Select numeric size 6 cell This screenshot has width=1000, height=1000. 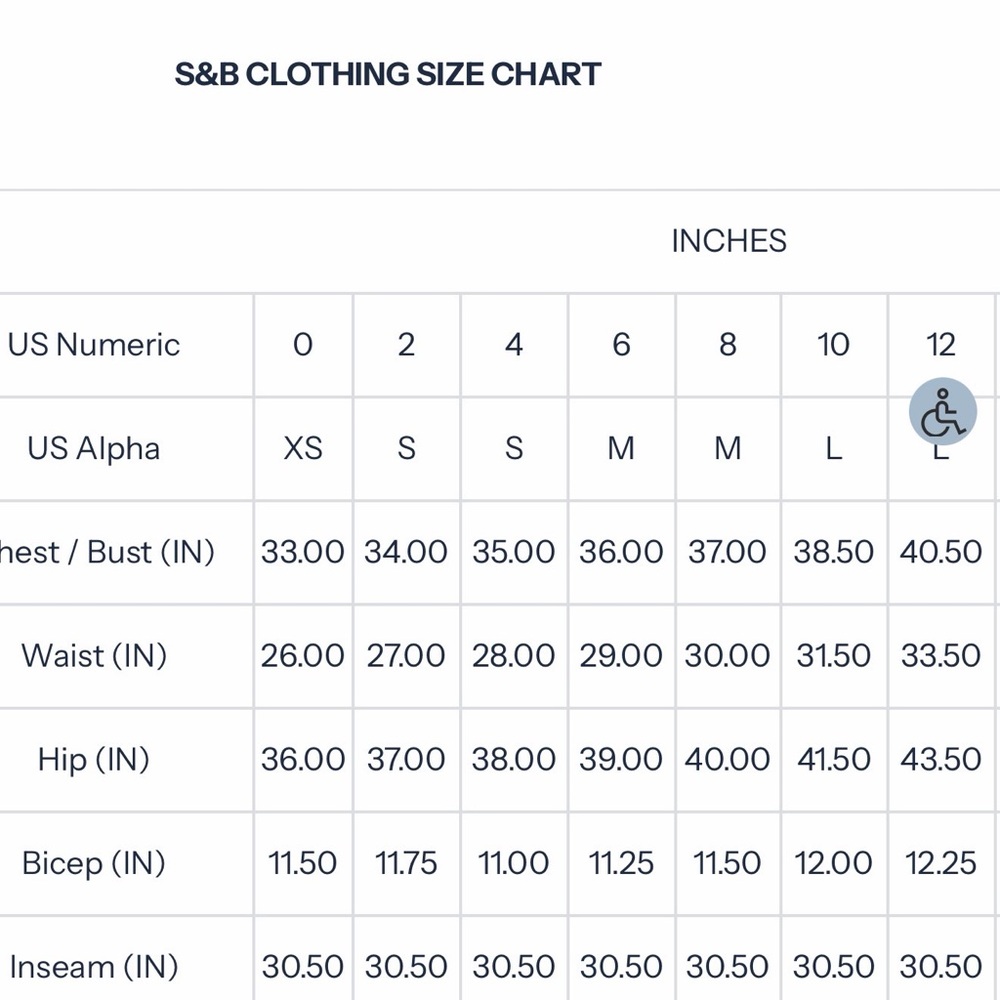pos(621,345)
